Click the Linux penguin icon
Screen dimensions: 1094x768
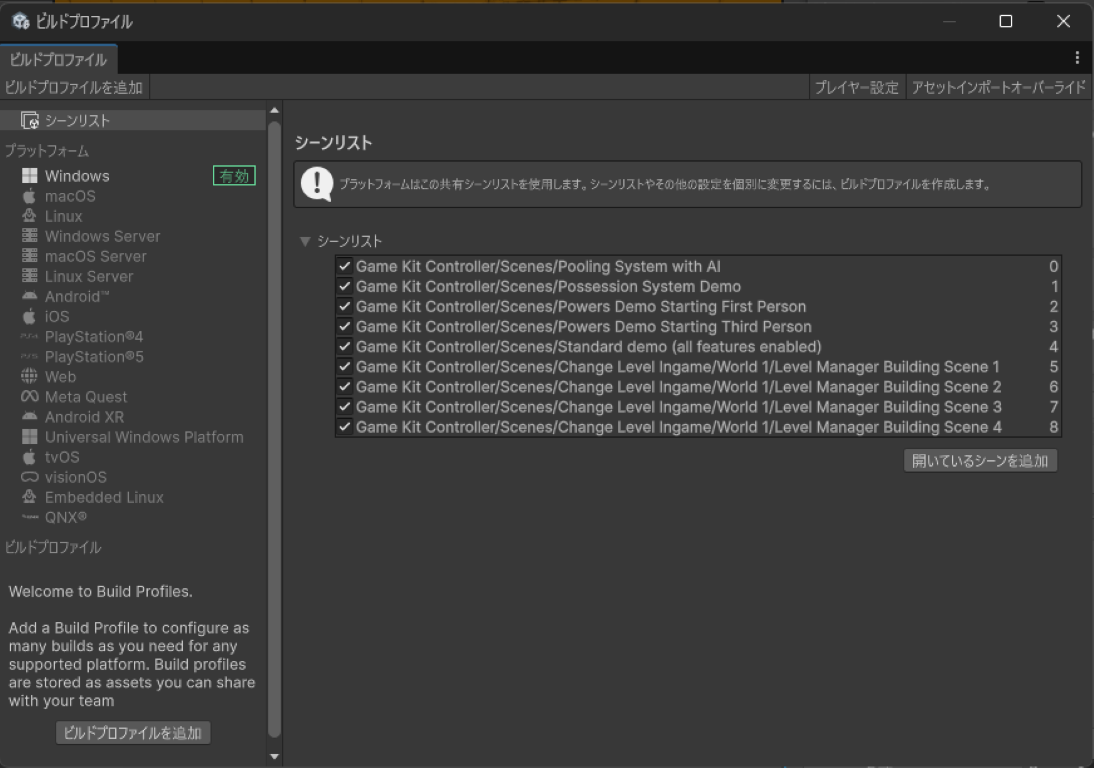[x=29, y=216]
